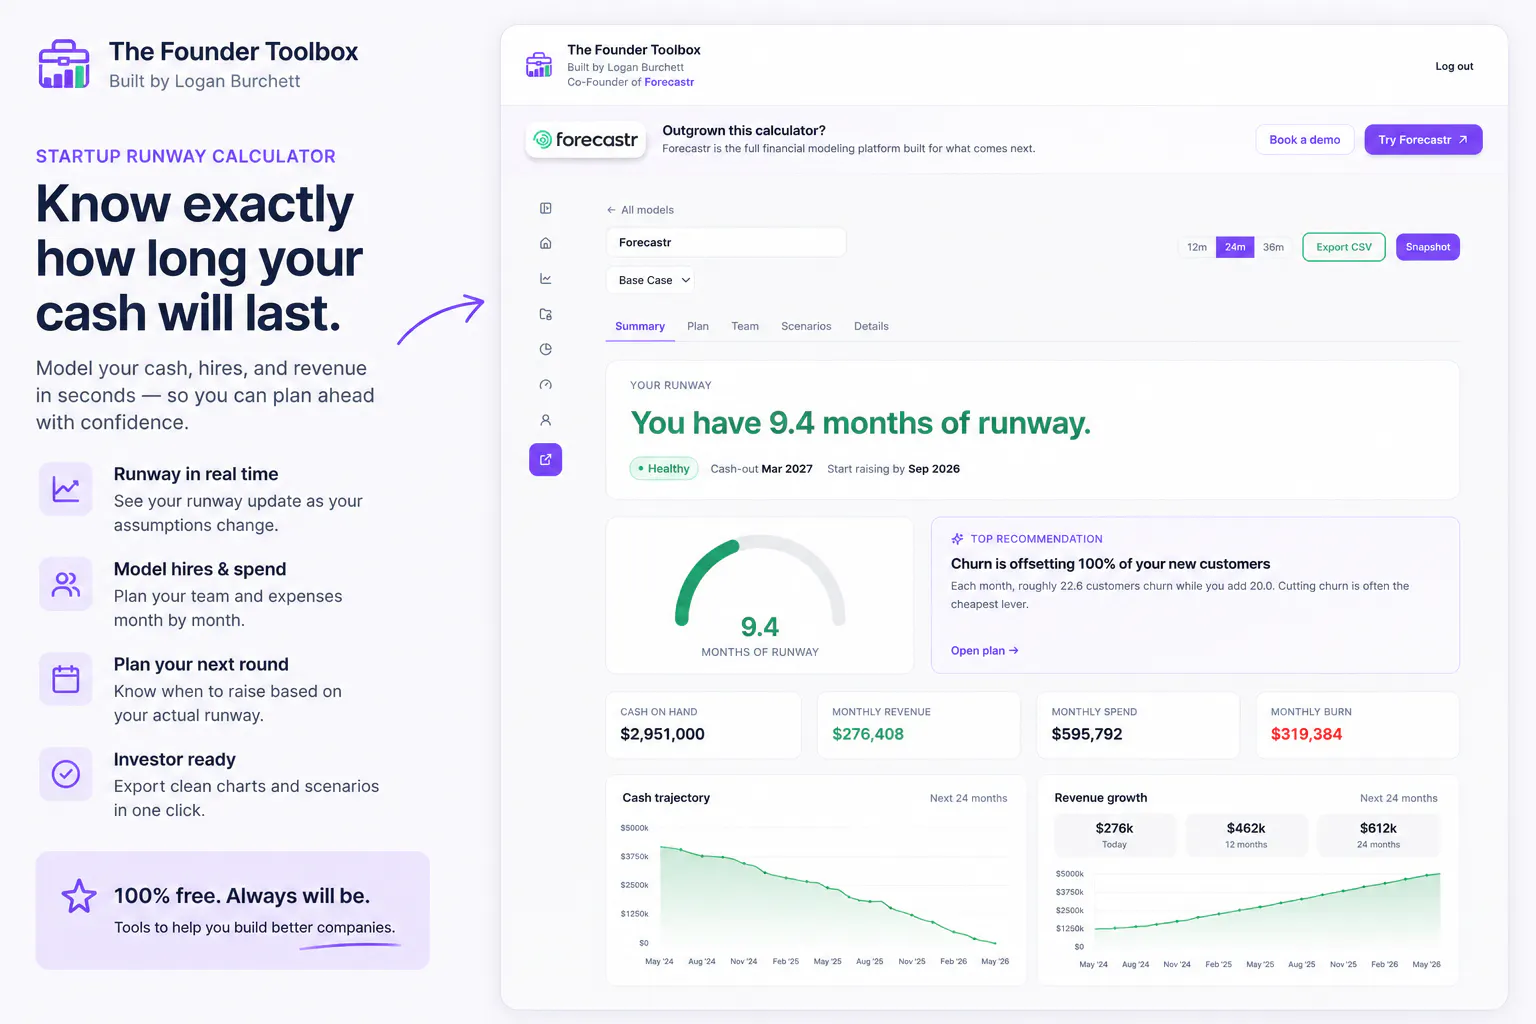Open the line chart icon in sidebar
1536x1024 pixels.
point(545,279)
